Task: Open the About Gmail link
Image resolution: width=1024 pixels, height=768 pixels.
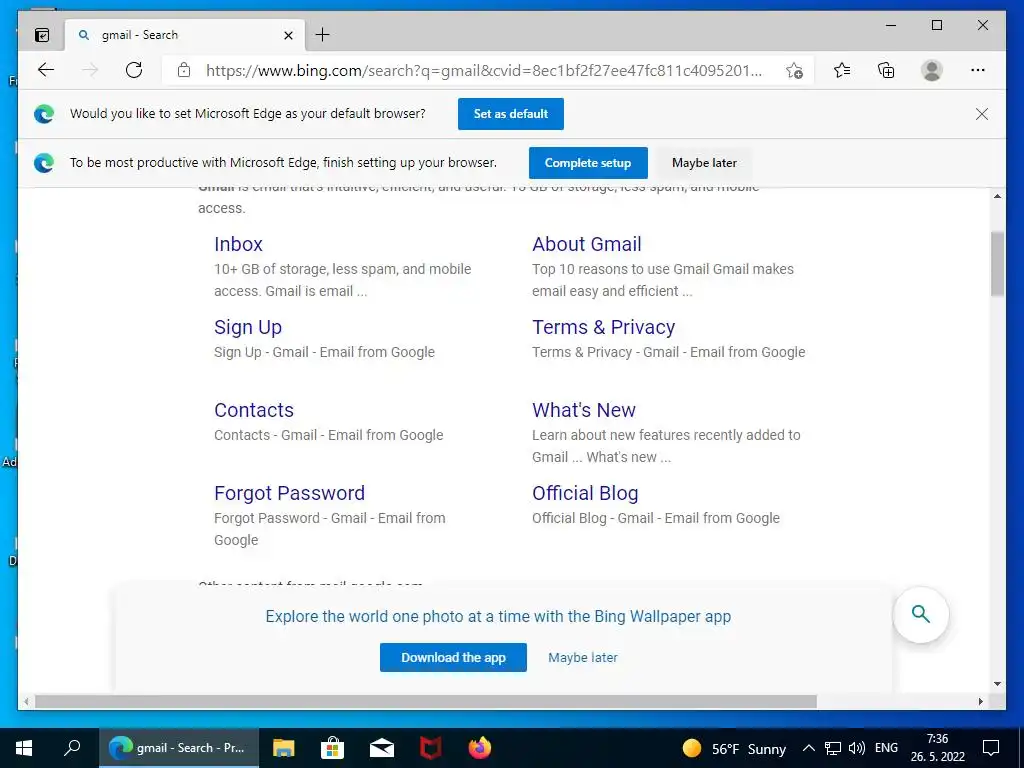Action: [x=586, y=244]
